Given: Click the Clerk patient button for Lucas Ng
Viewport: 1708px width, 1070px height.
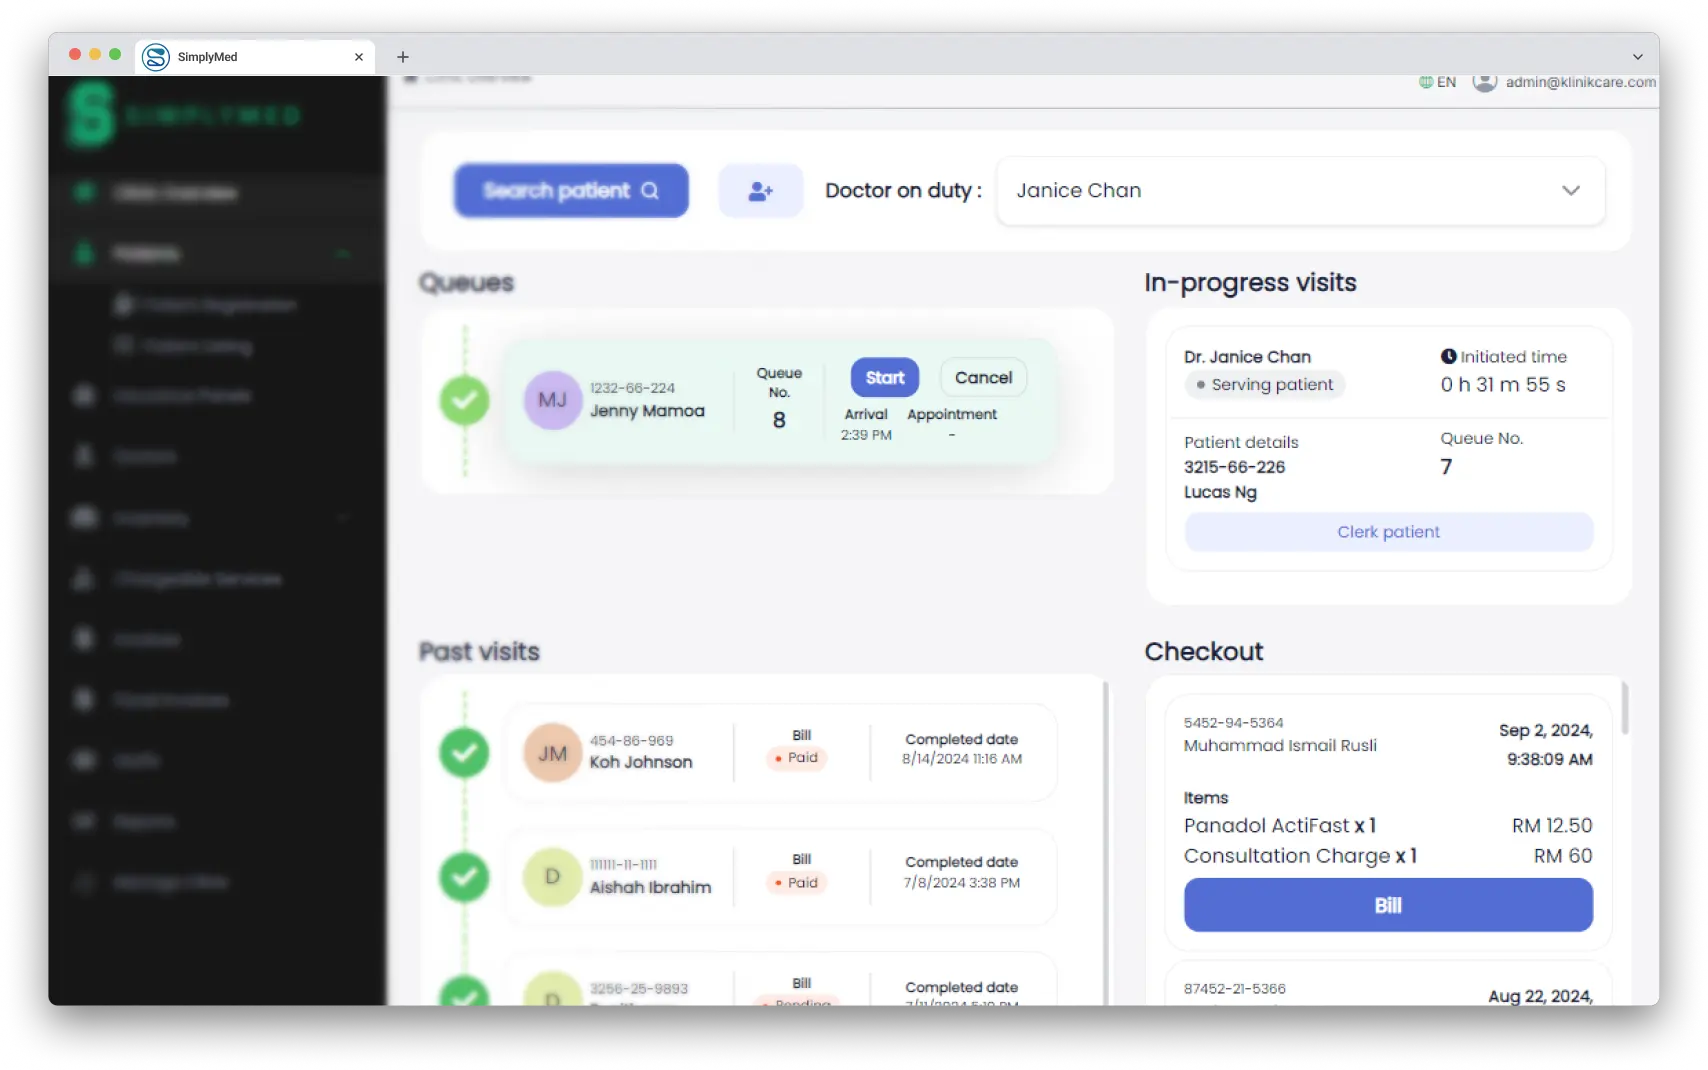Looking at the screenshot, I should (1388, 531).
